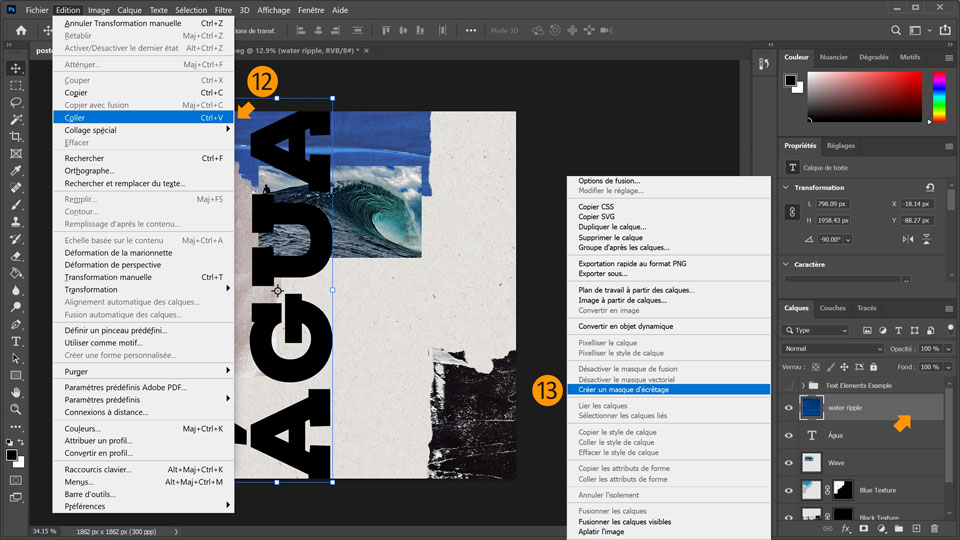Expand the Text Elements Example group
The height and width of the screenshot is (540, 960).
point(803,385)
